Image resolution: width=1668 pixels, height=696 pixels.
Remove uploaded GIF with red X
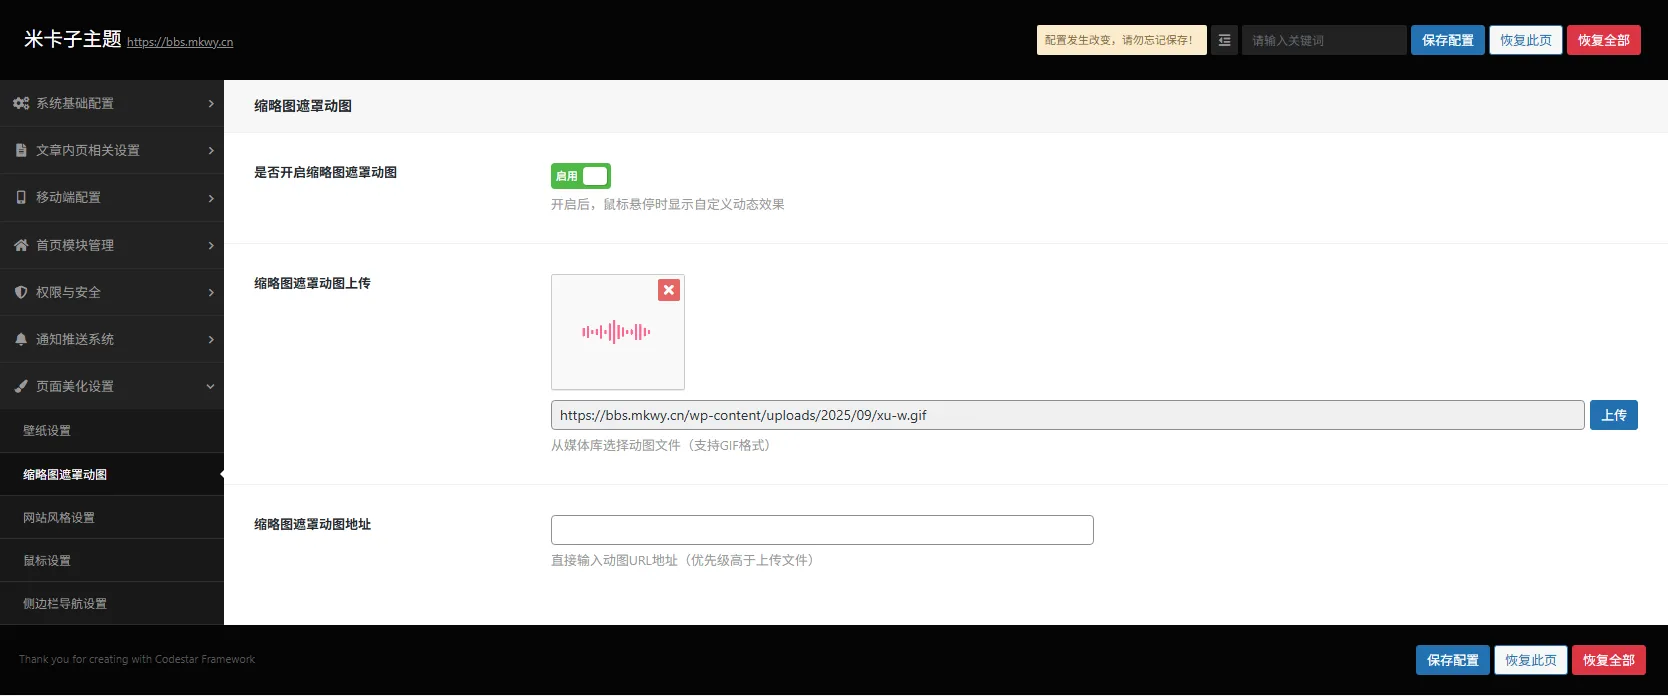tap(669, 290)
